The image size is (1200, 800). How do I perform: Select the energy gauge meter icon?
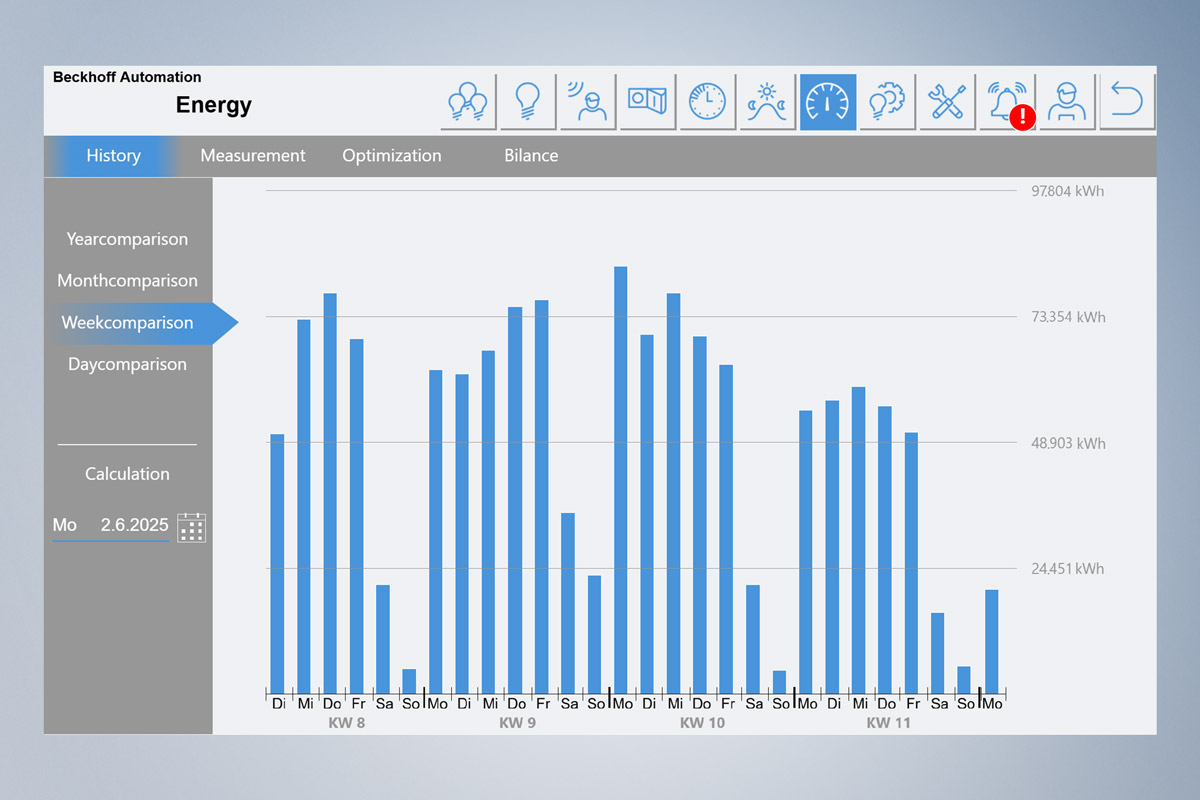[827, 101]
